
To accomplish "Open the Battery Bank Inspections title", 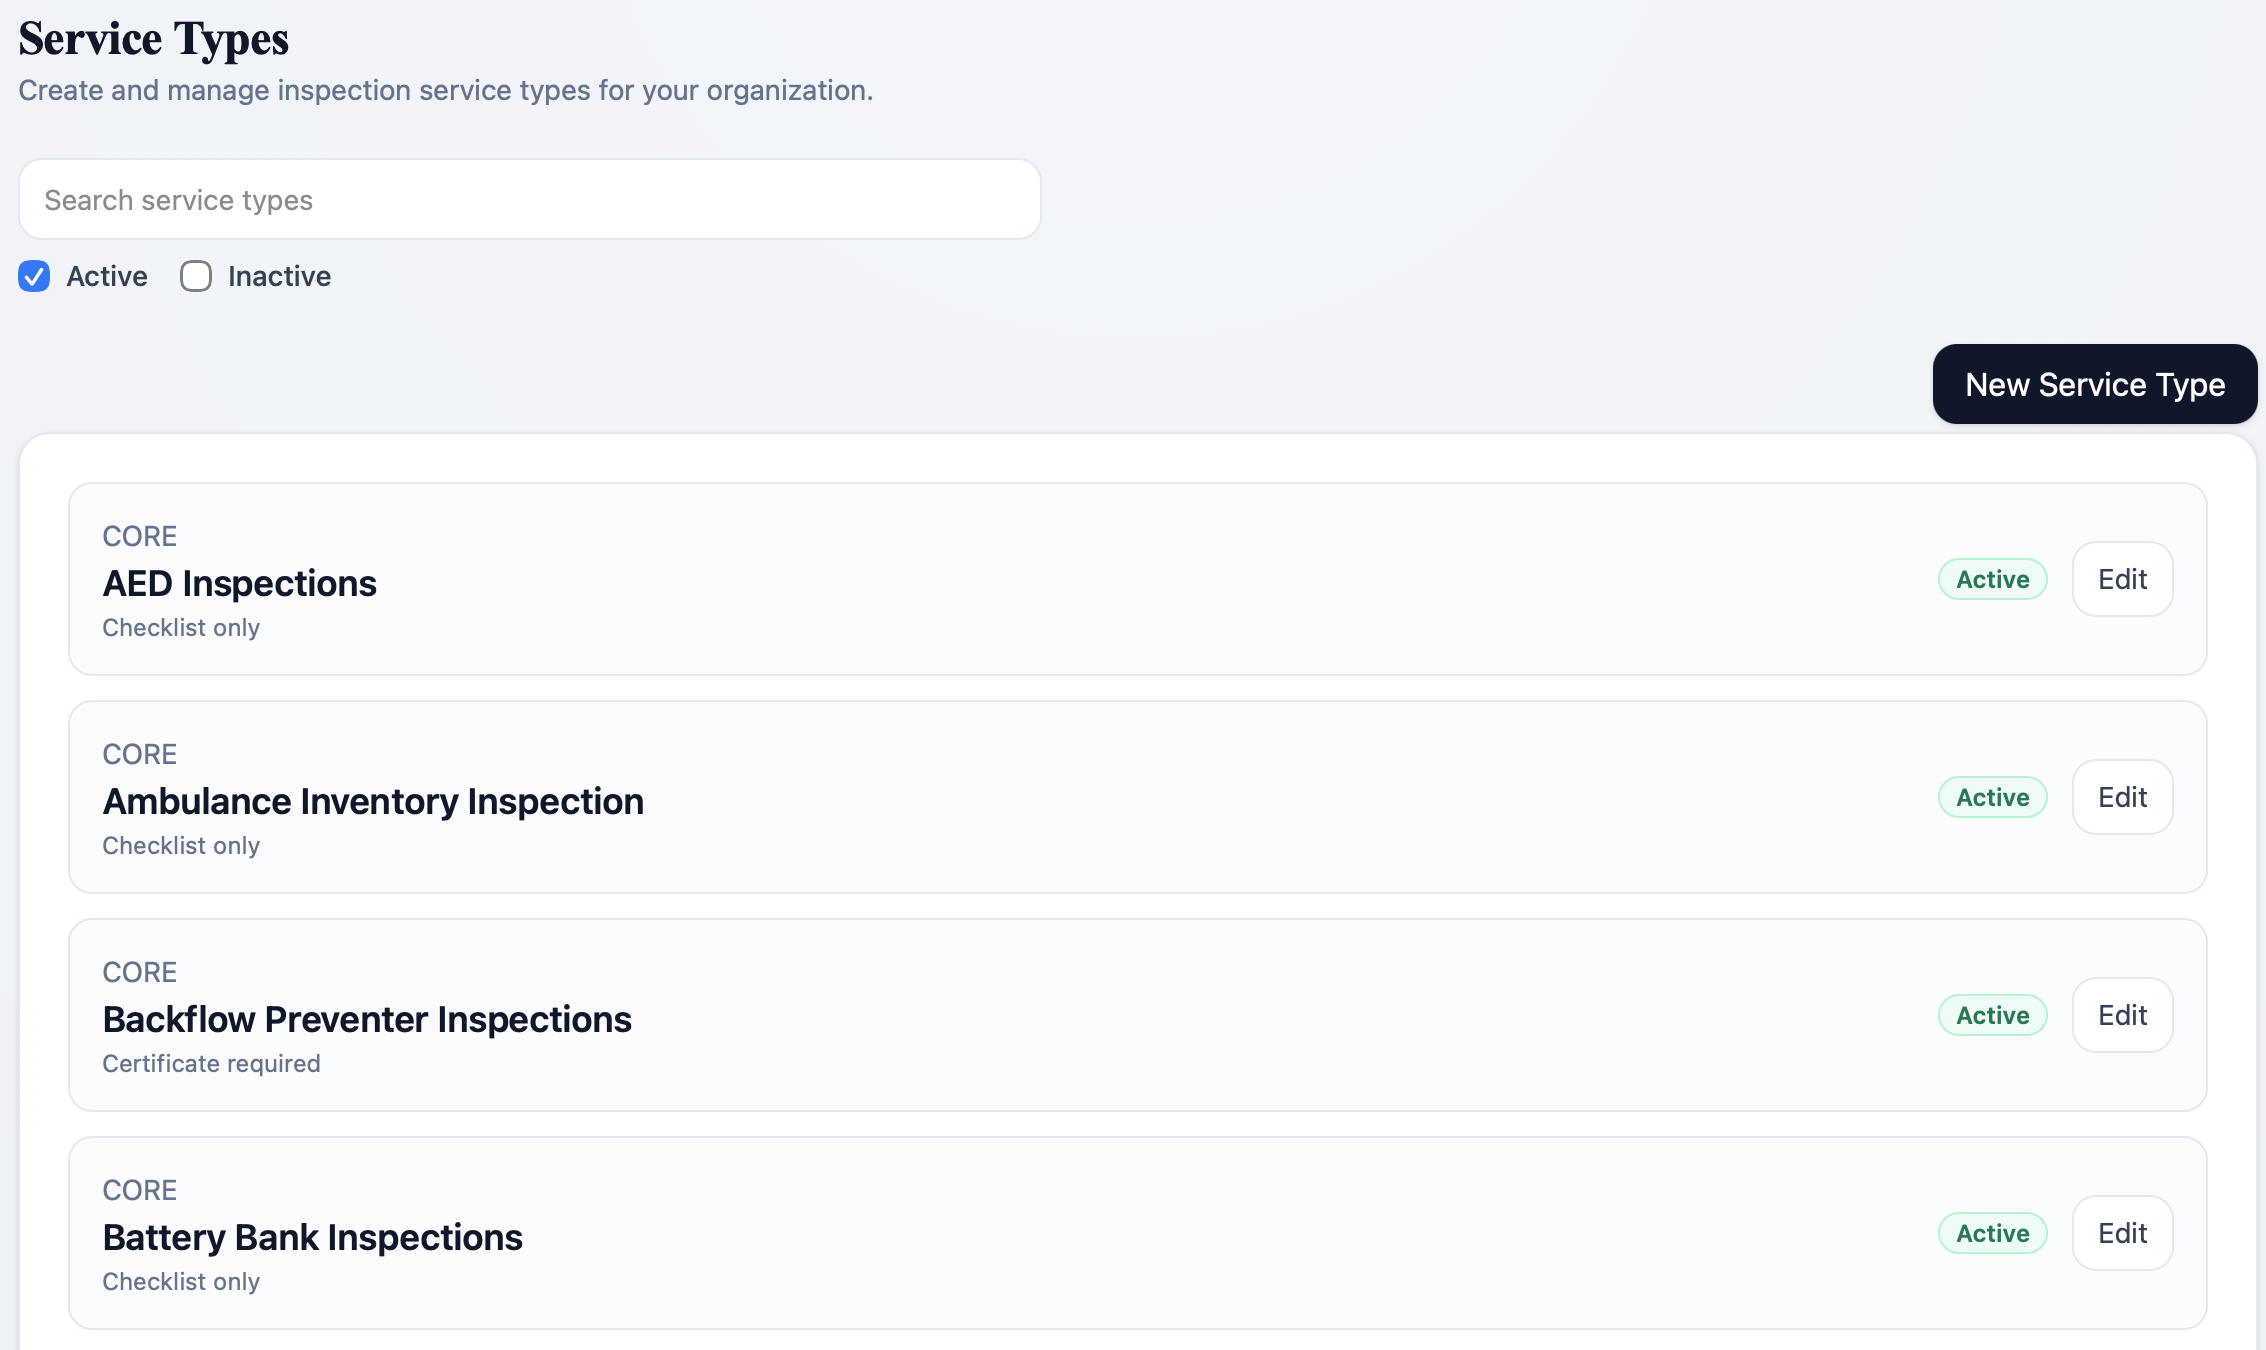I will (312, 1237).
